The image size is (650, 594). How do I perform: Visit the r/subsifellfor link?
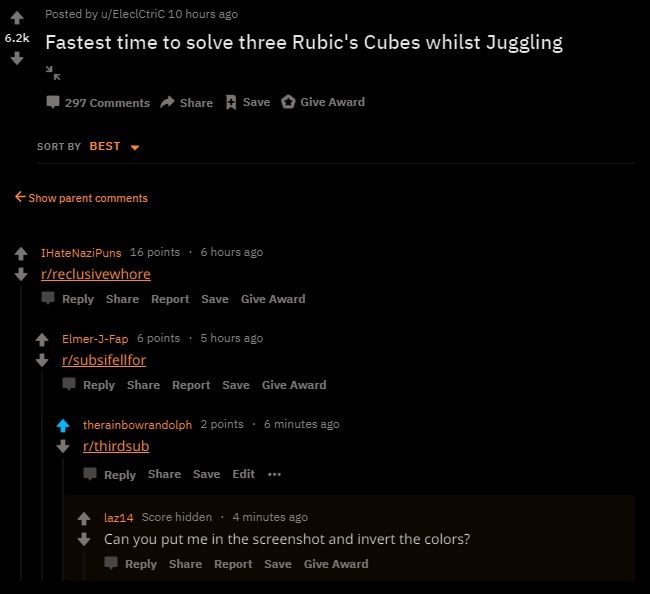point(104,360)
